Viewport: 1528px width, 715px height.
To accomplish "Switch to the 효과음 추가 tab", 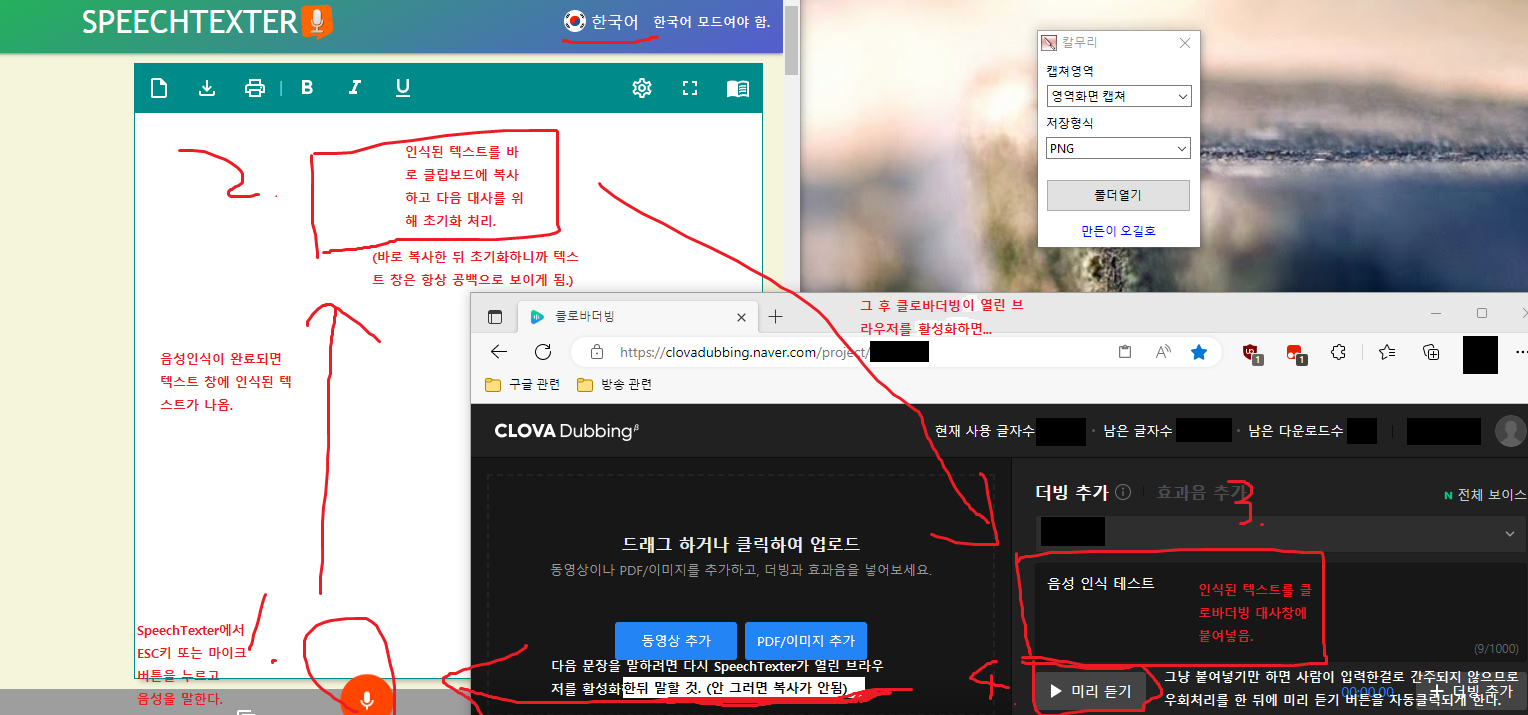I will point(1203,492).
